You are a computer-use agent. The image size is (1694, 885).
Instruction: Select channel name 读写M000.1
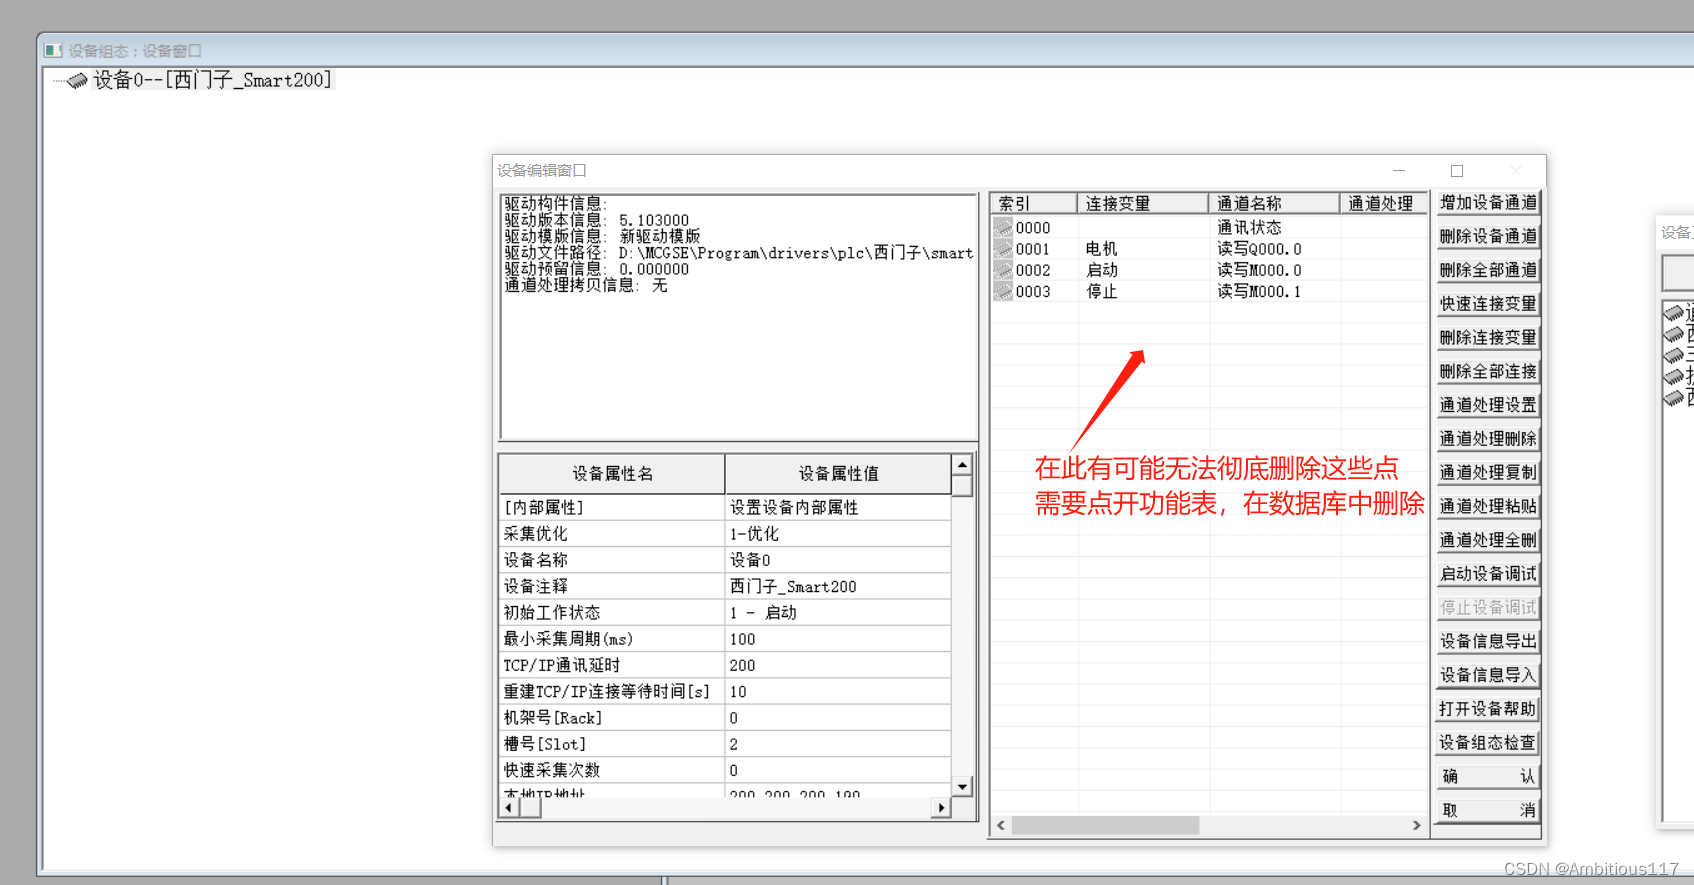pos(1259,291)
